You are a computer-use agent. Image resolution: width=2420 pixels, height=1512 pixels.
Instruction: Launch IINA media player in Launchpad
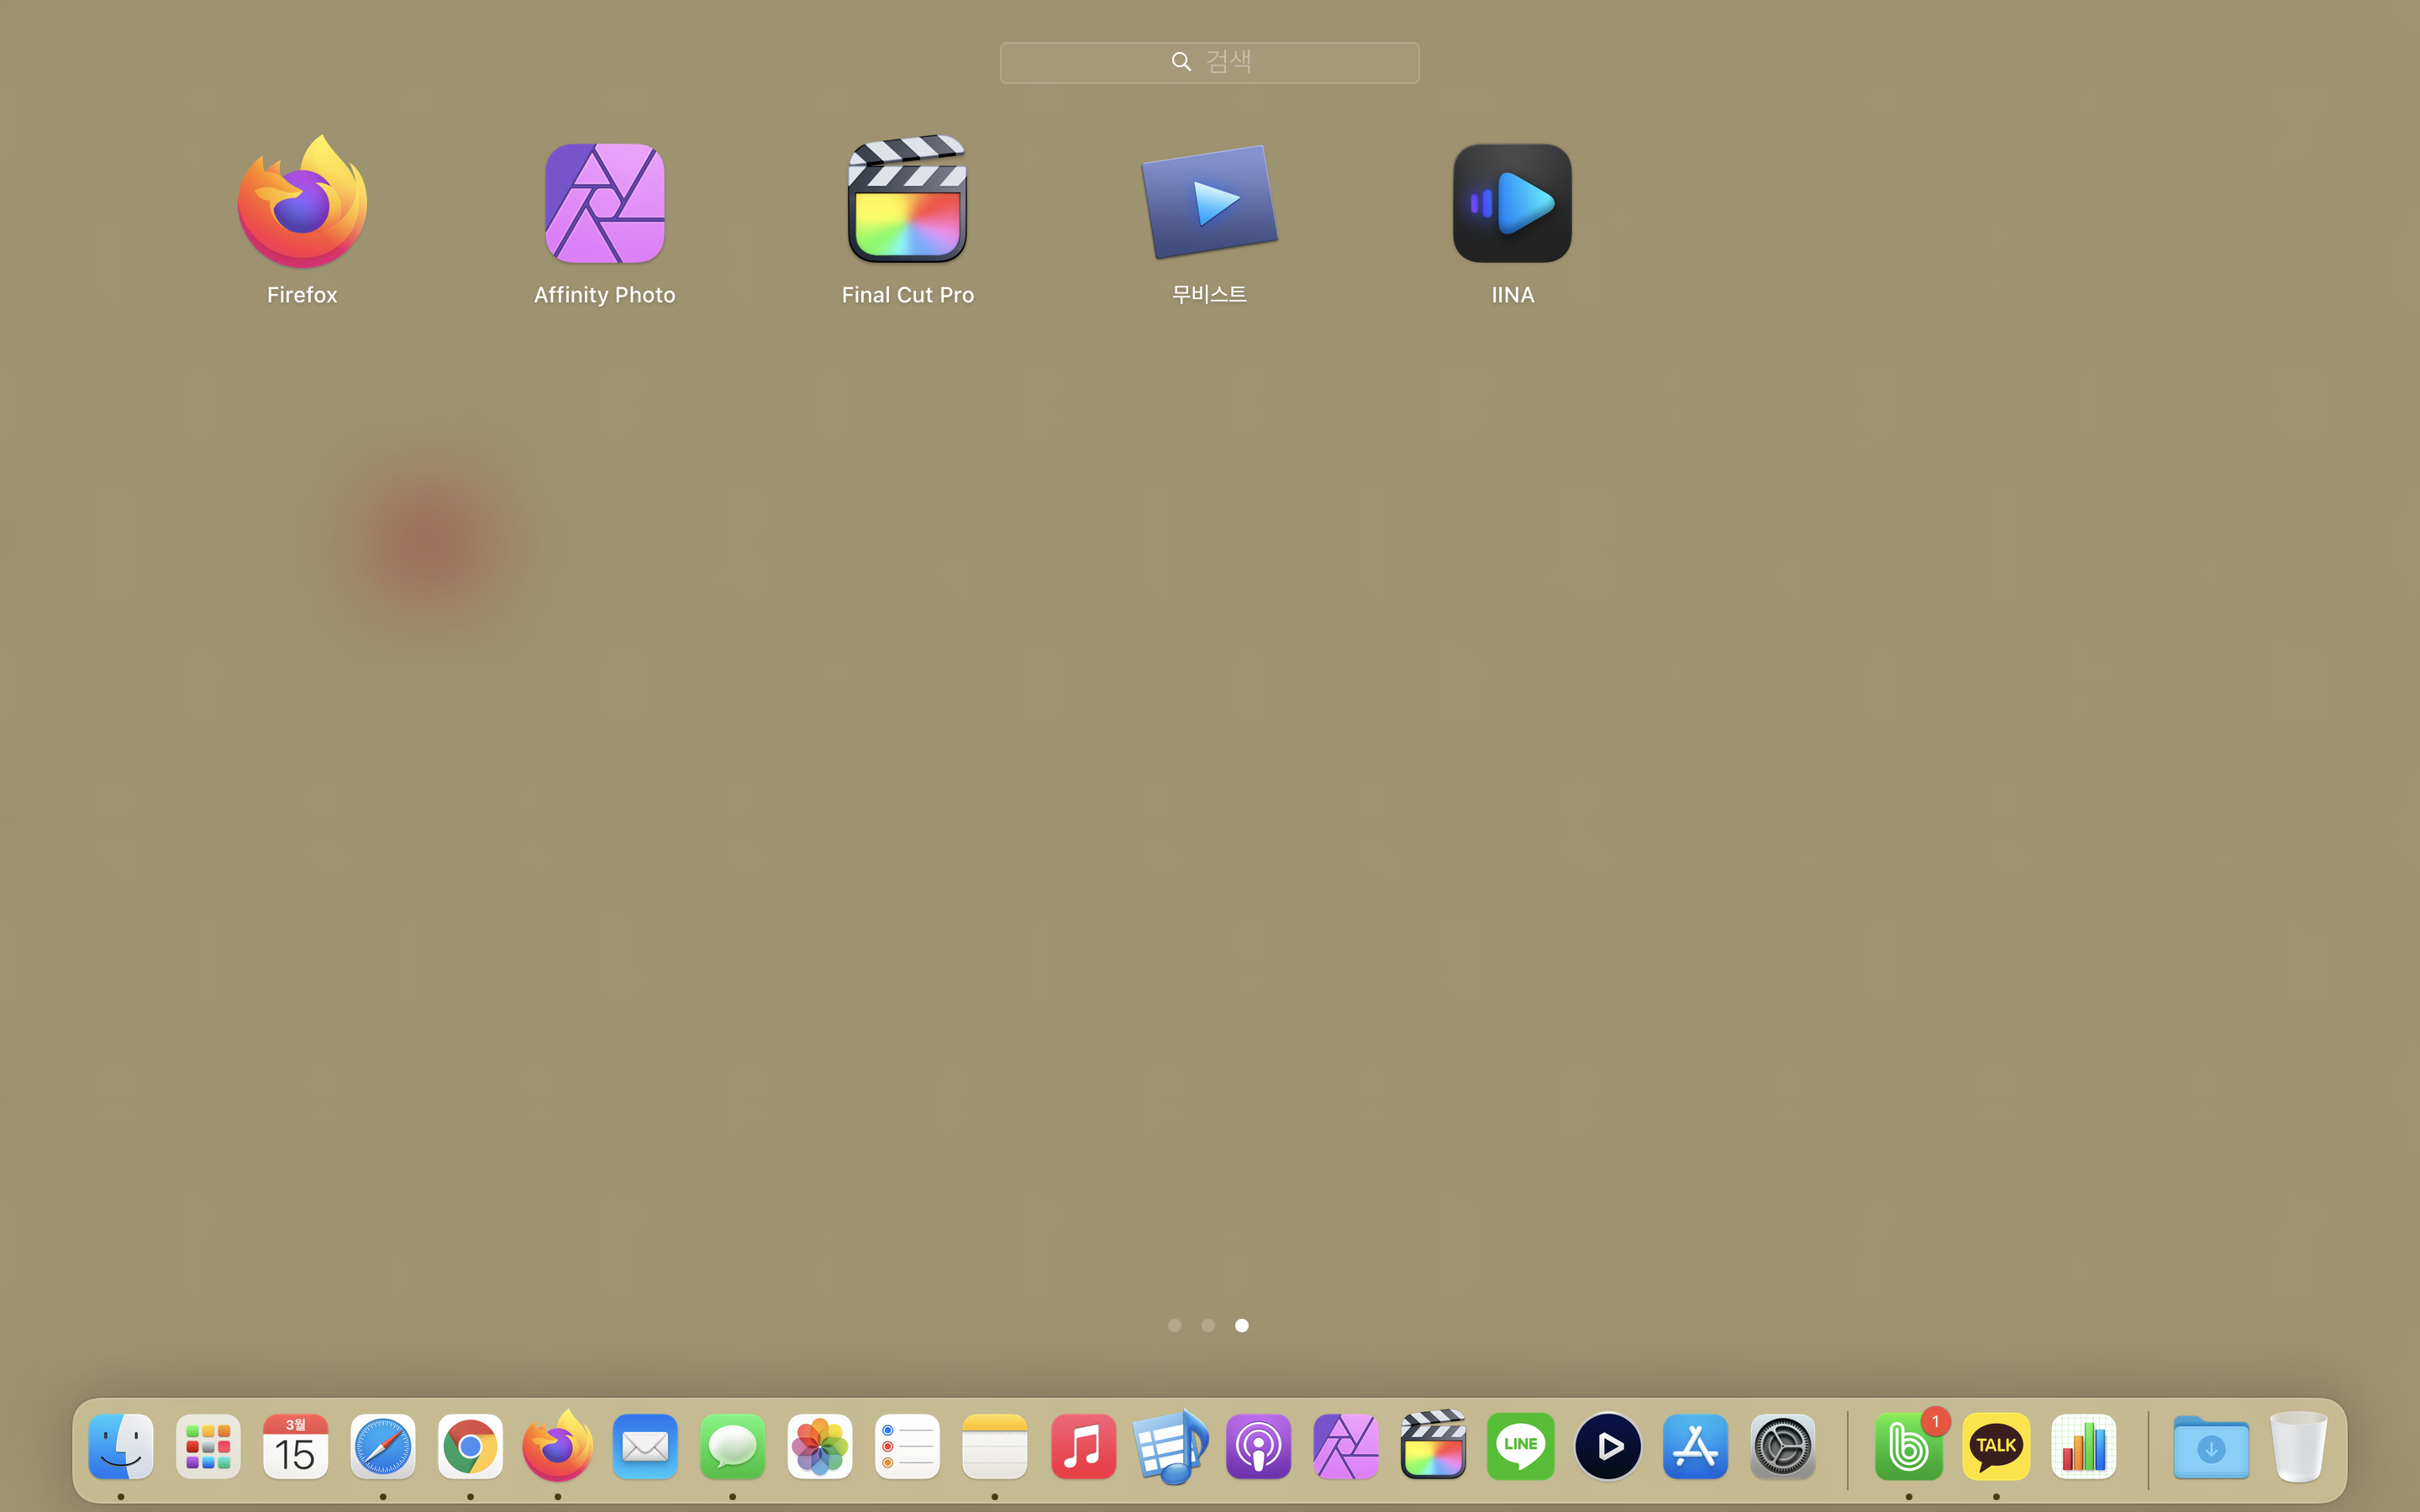coord(1512,205)
